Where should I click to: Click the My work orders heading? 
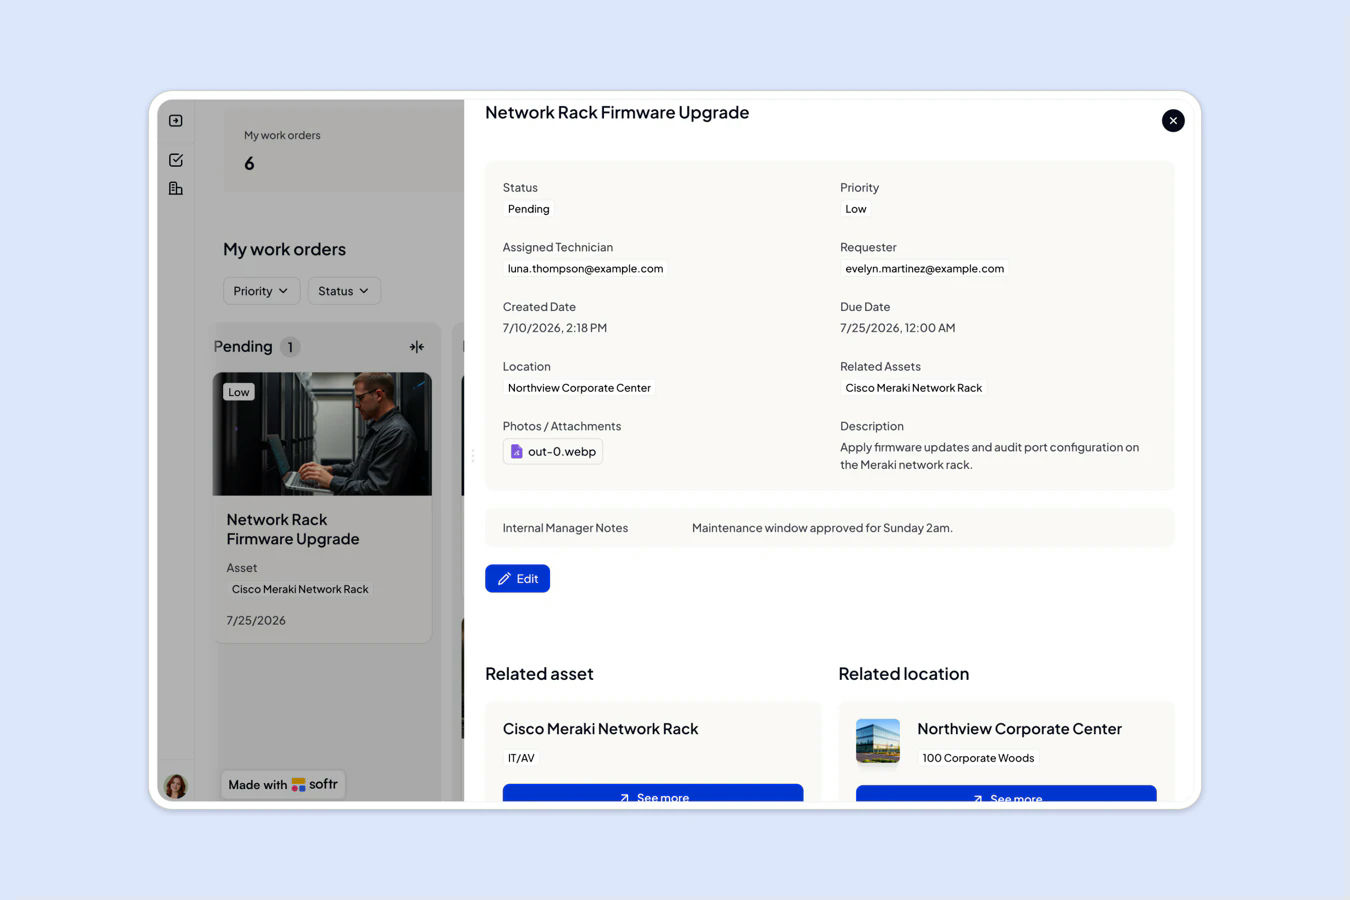point(284,250)
